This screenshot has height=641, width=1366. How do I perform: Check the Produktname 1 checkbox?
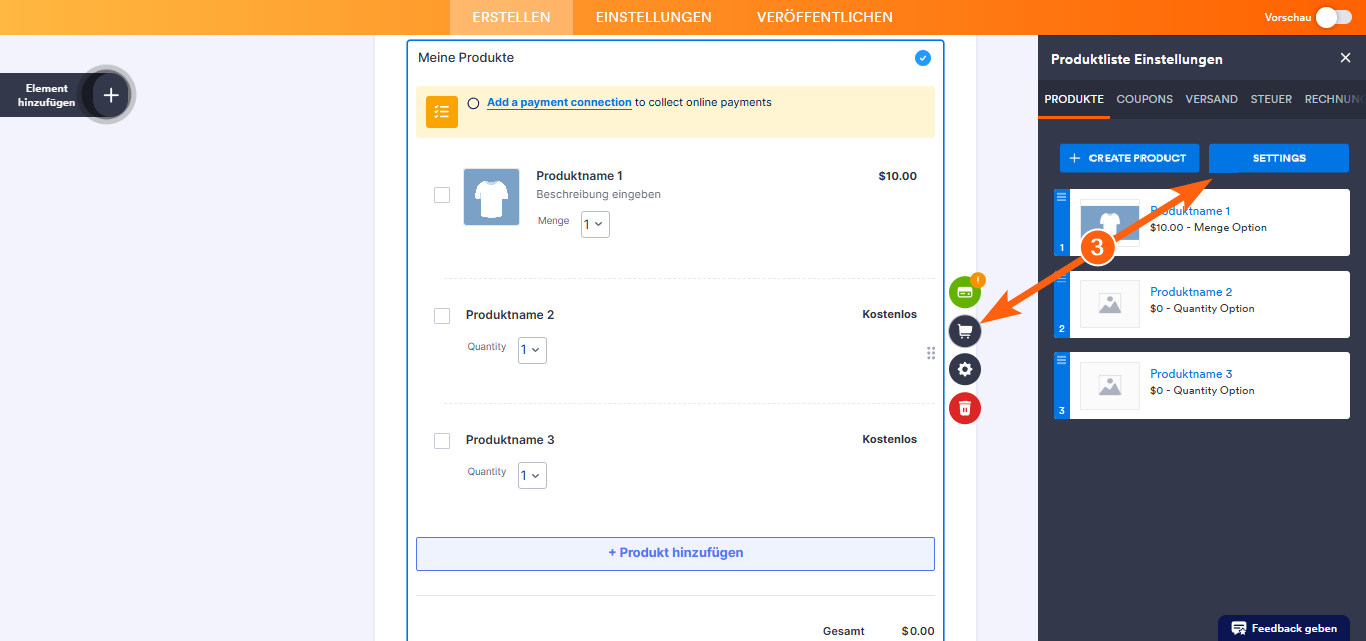(442, 195)
